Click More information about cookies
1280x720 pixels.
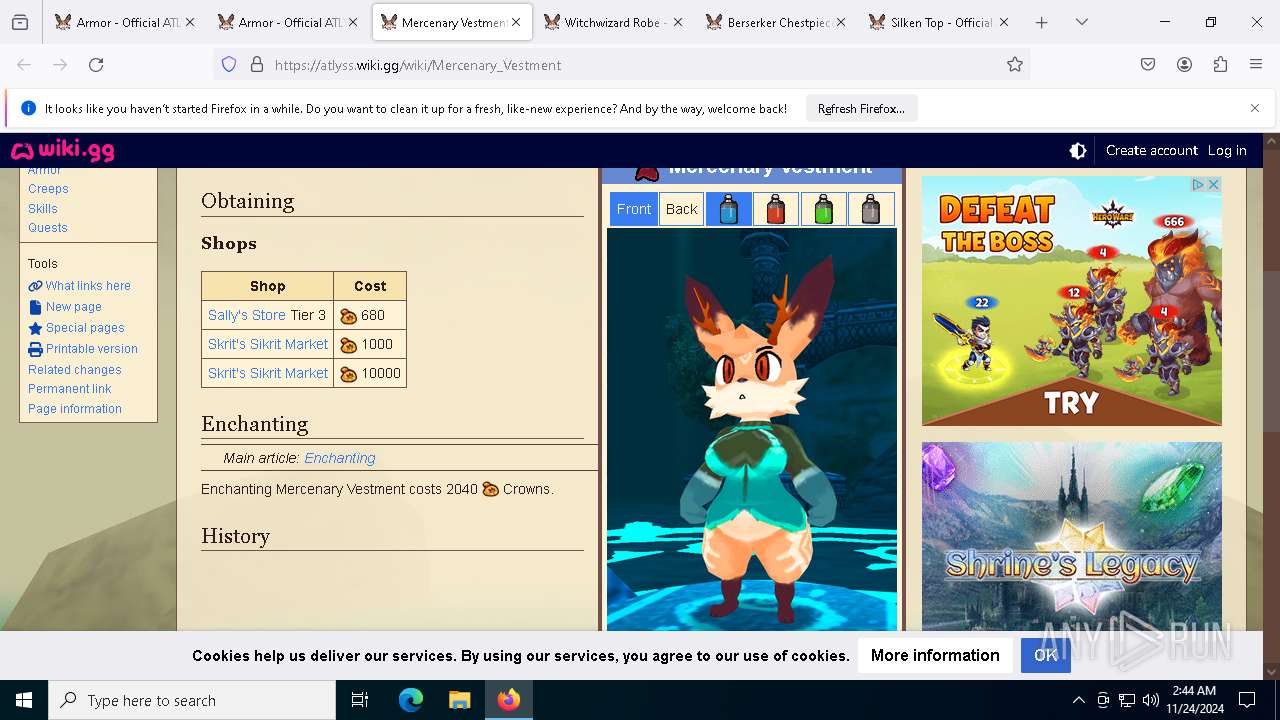(935, 655)
